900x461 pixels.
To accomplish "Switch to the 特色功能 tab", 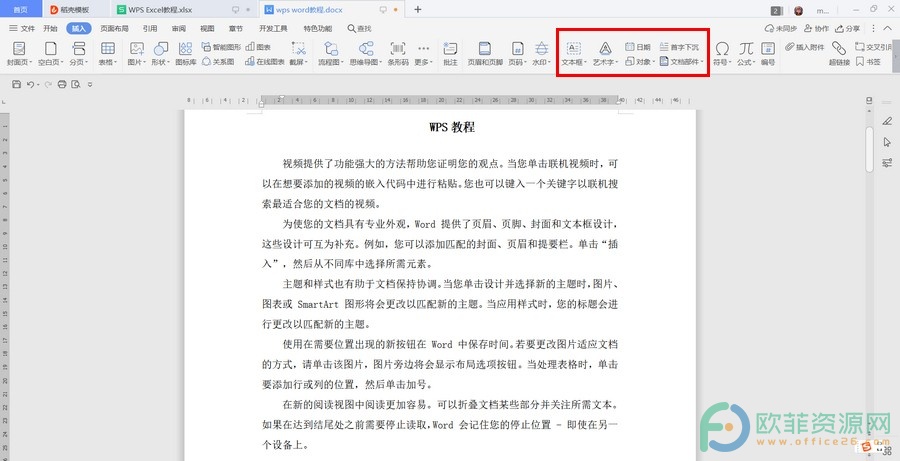I will click(x=317, y=28).
